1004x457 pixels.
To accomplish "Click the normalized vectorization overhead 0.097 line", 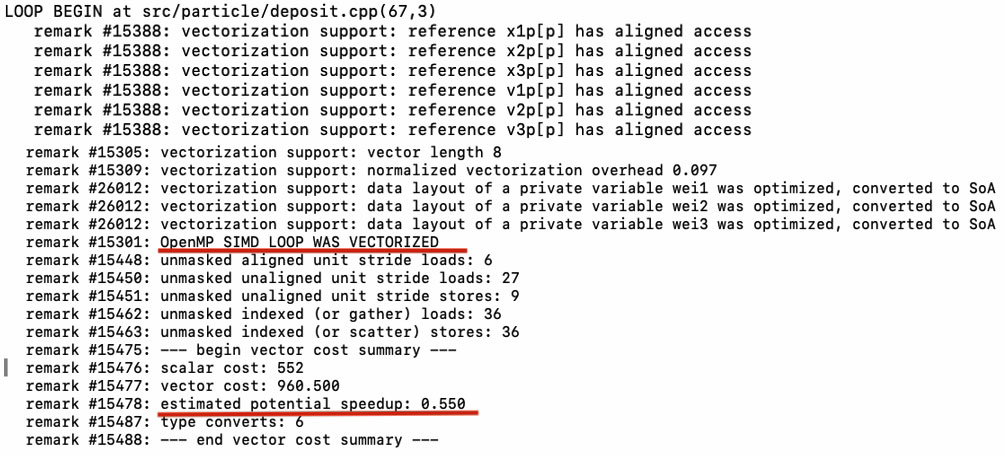I will pos(371,170).
